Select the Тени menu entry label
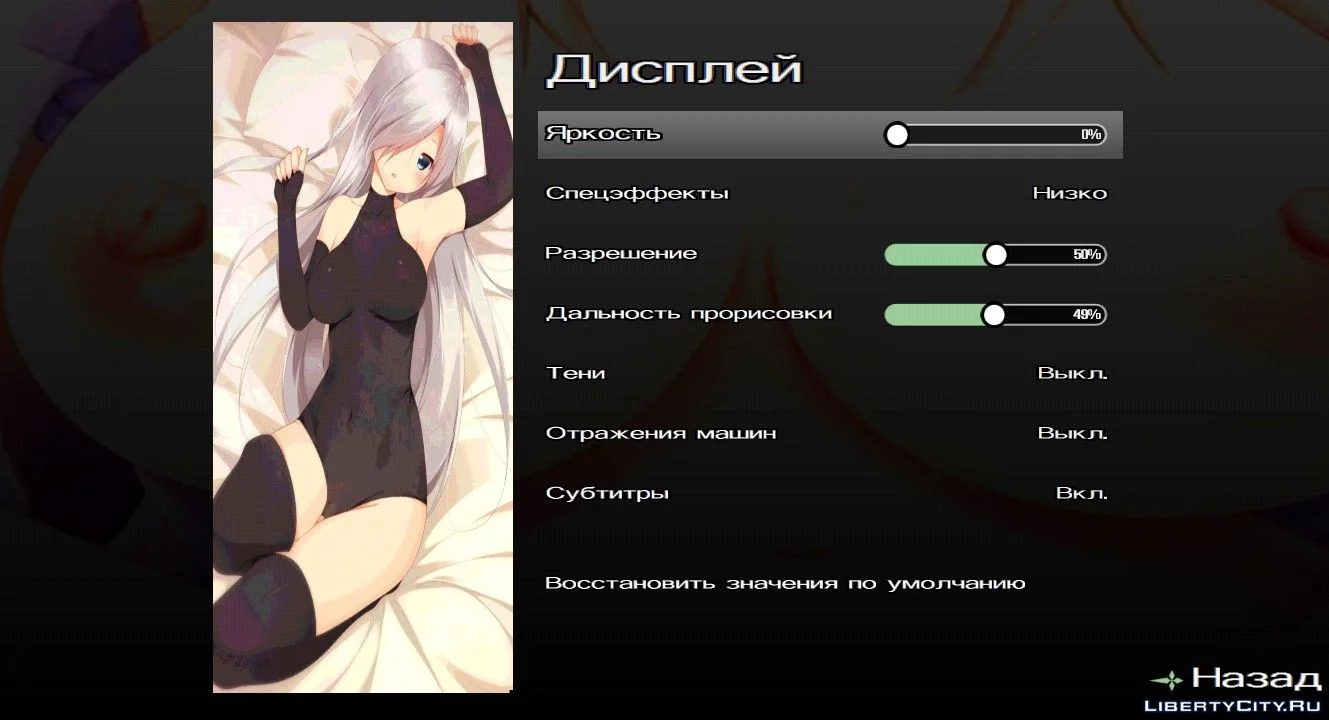This screenshot has height=720, width=1329. (575, 374)
